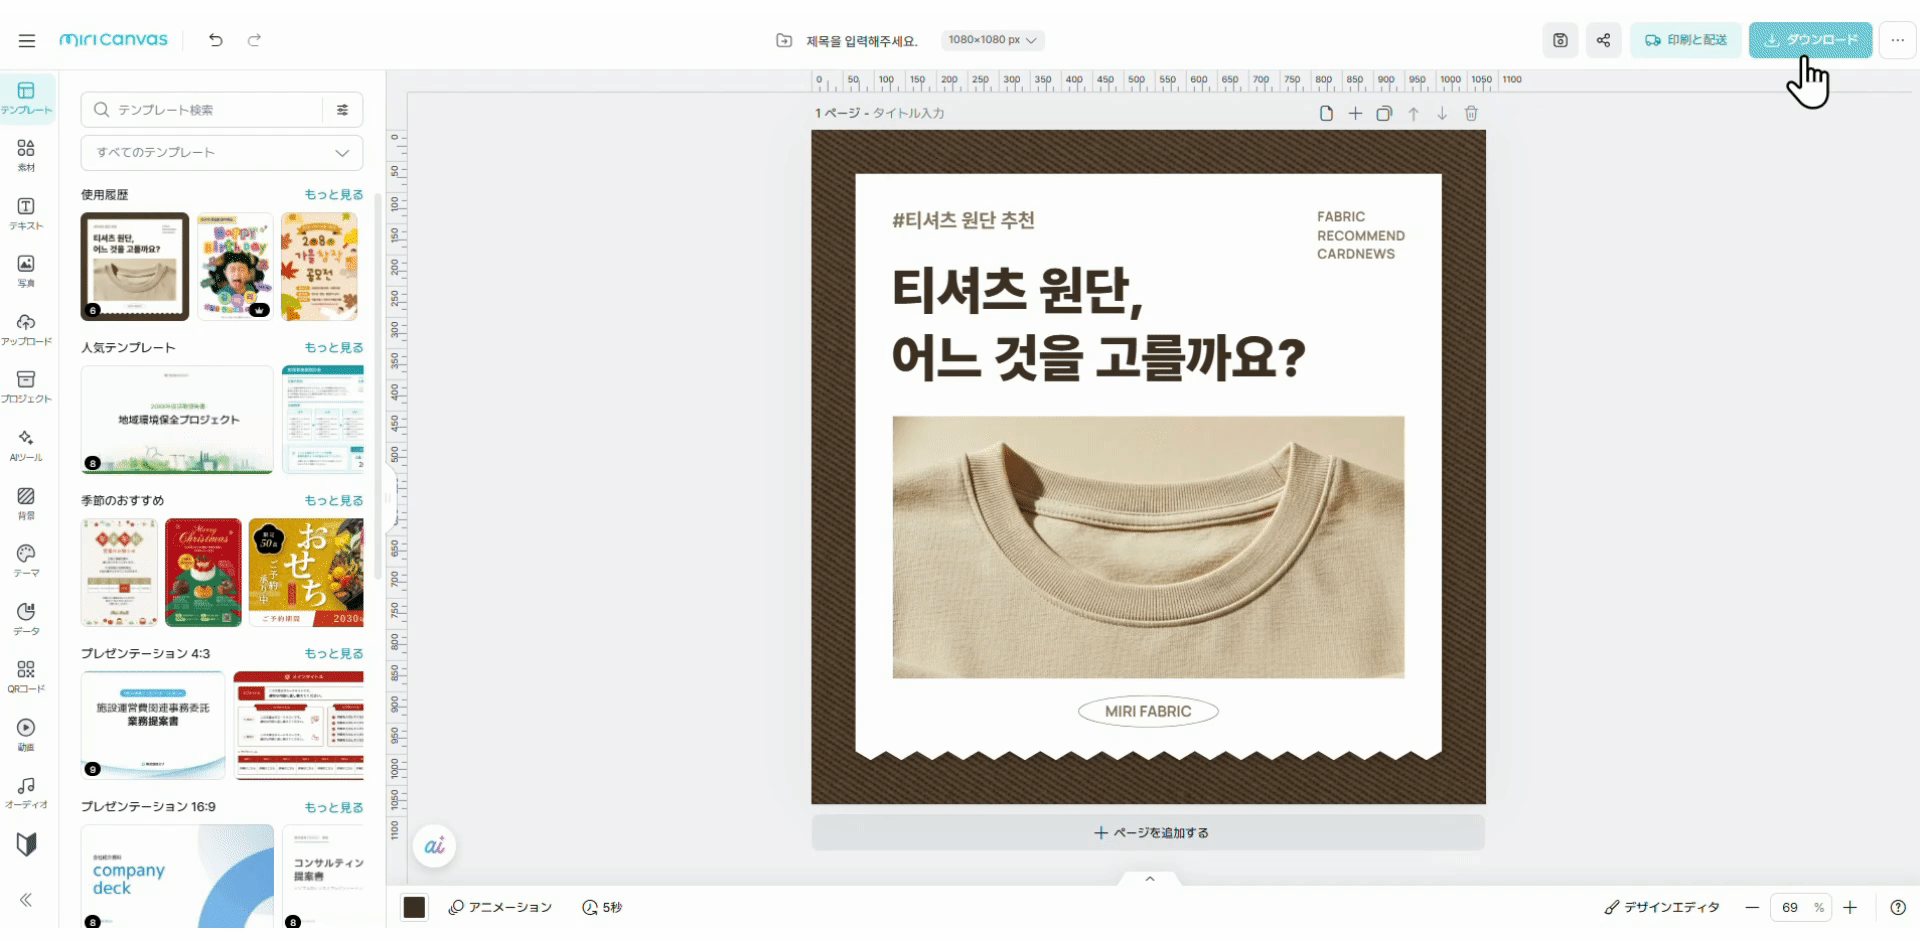Image resolution: width=1920 pixels, height=940 pixels.
Task: Delete page 1 with the trash icon
Action: point(1471,113)
